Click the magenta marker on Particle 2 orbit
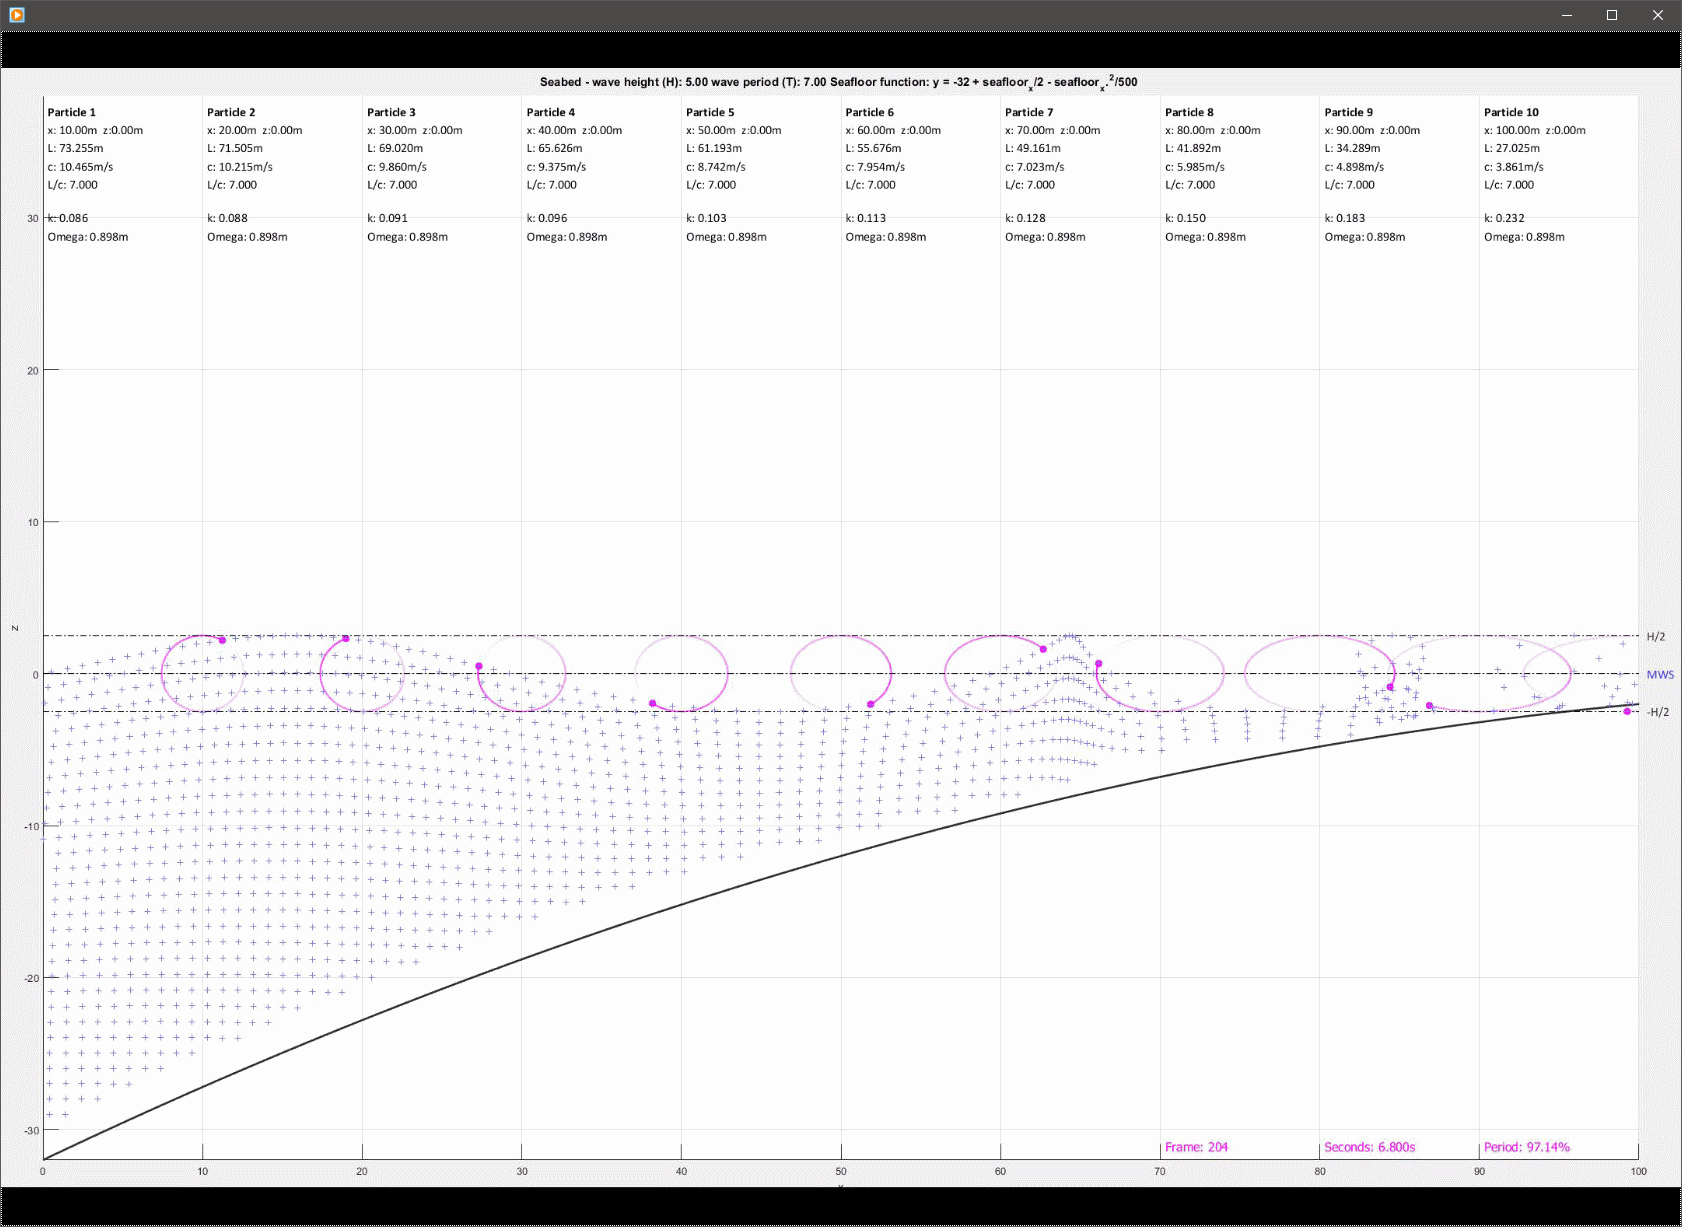This screenshot has height=1227, width=1682. point(345,637)
